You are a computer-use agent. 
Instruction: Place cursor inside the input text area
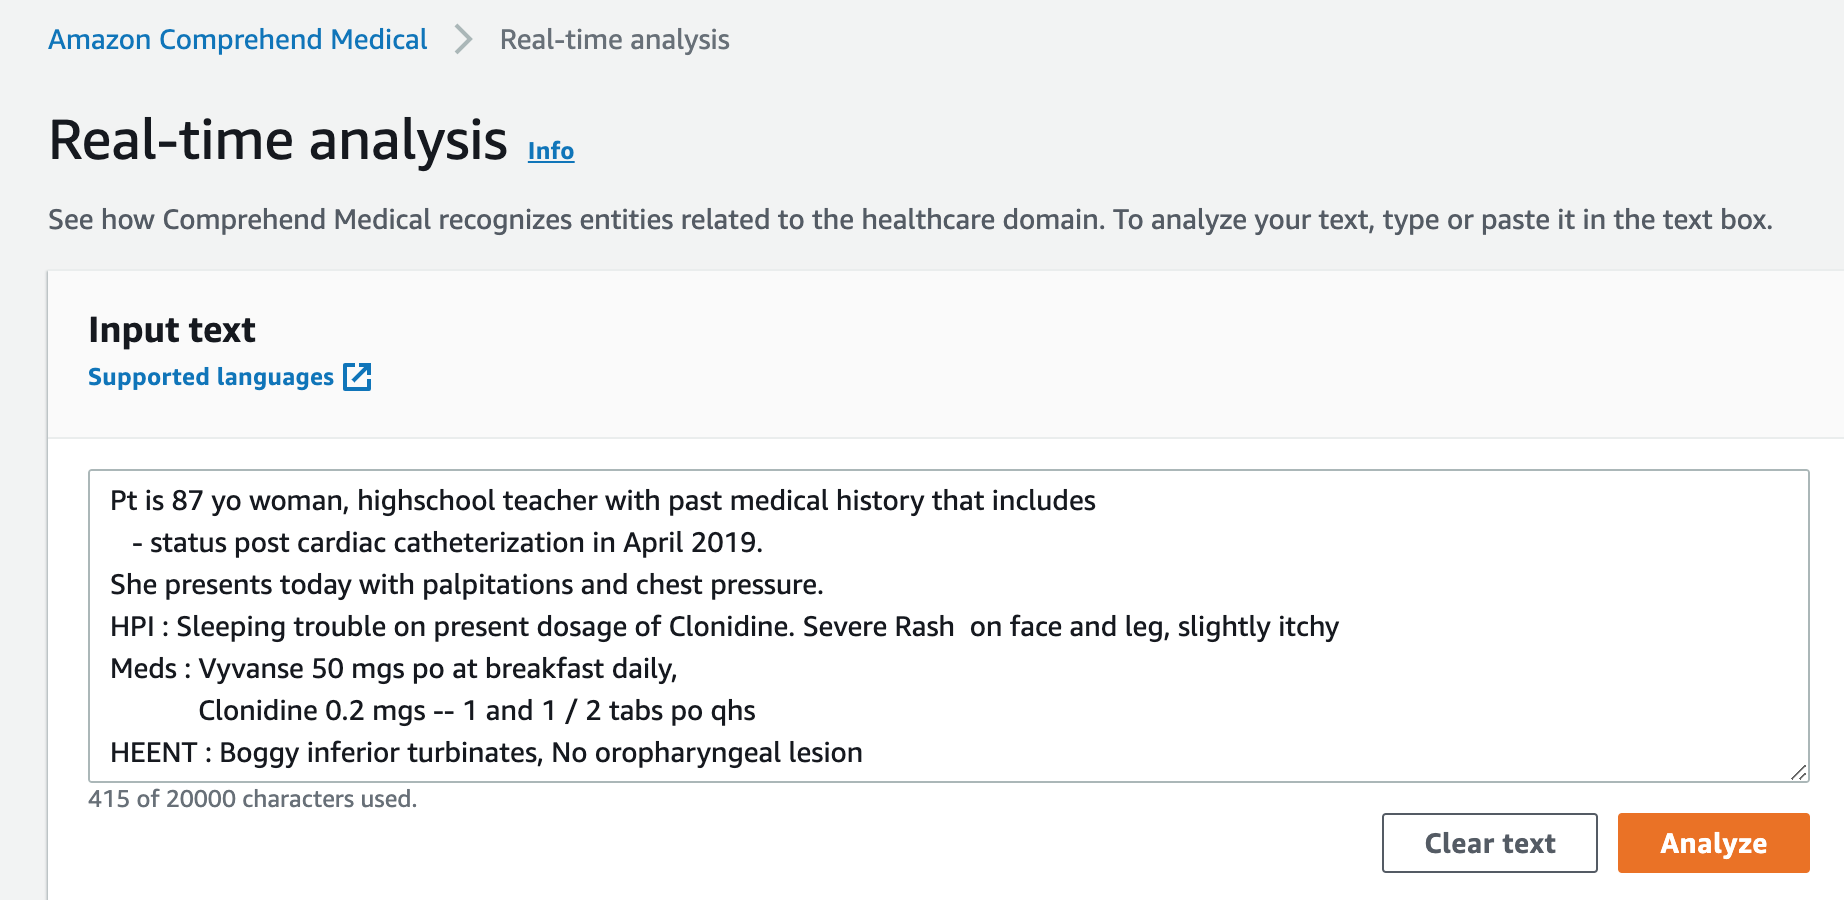[900, 620]
